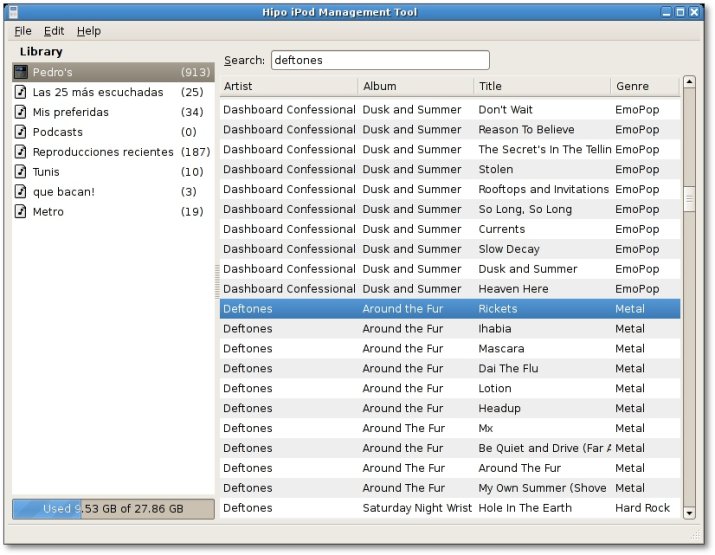Select the track titled Headup
Viewport: 715px width, 555px height.
pyautogui.click(x=450, y=408)
